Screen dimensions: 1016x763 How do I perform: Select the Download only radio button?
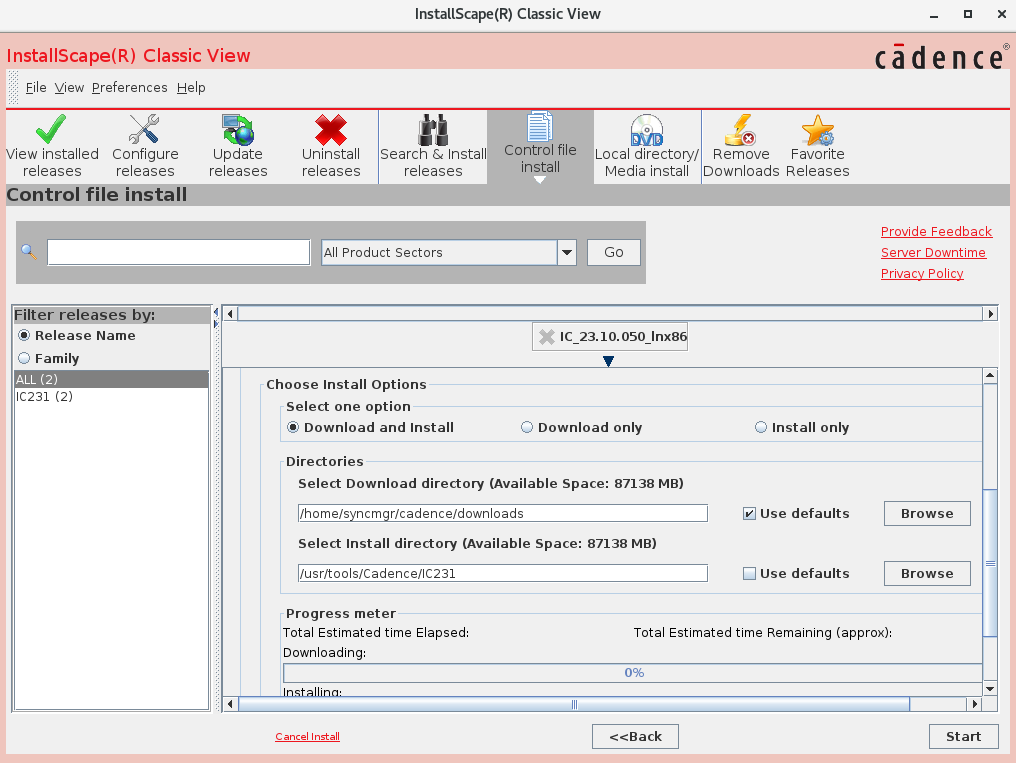tap(527, 427)
